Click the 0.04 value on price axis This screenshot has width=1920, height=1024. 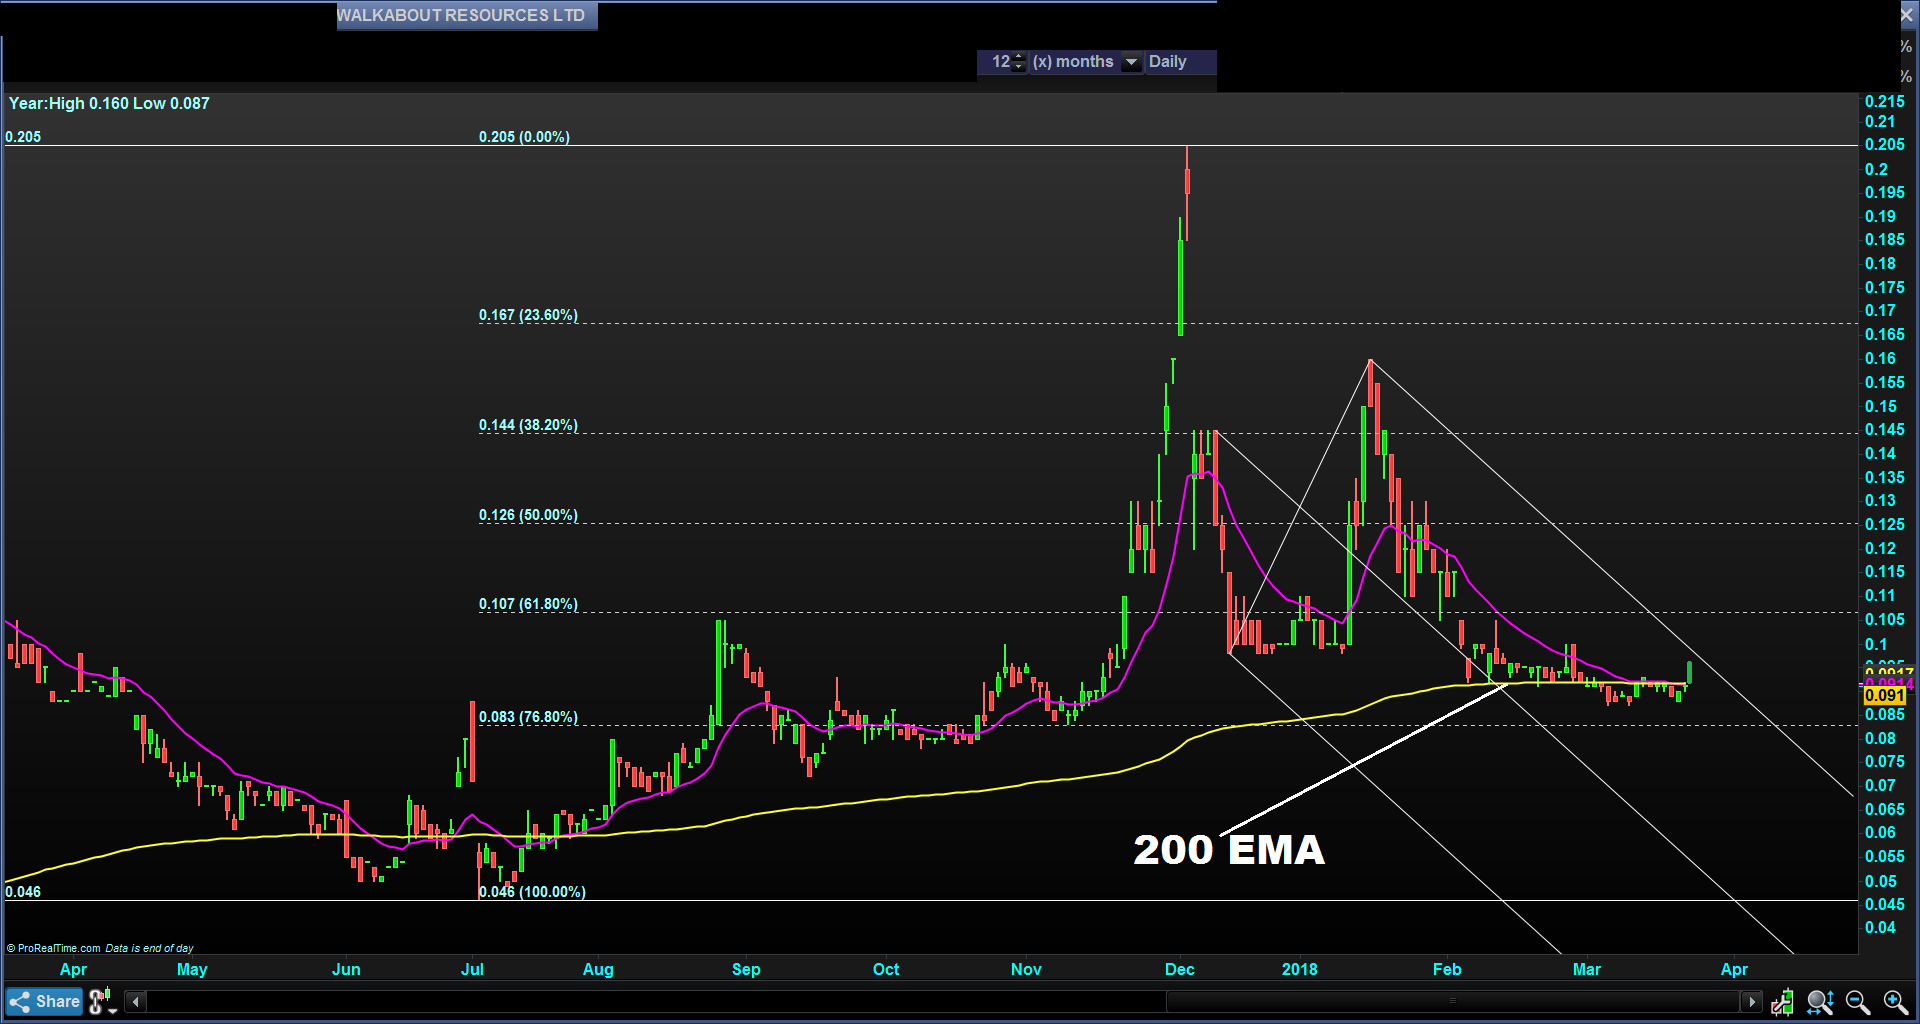pyautogui.click(x=1880, y=927)
